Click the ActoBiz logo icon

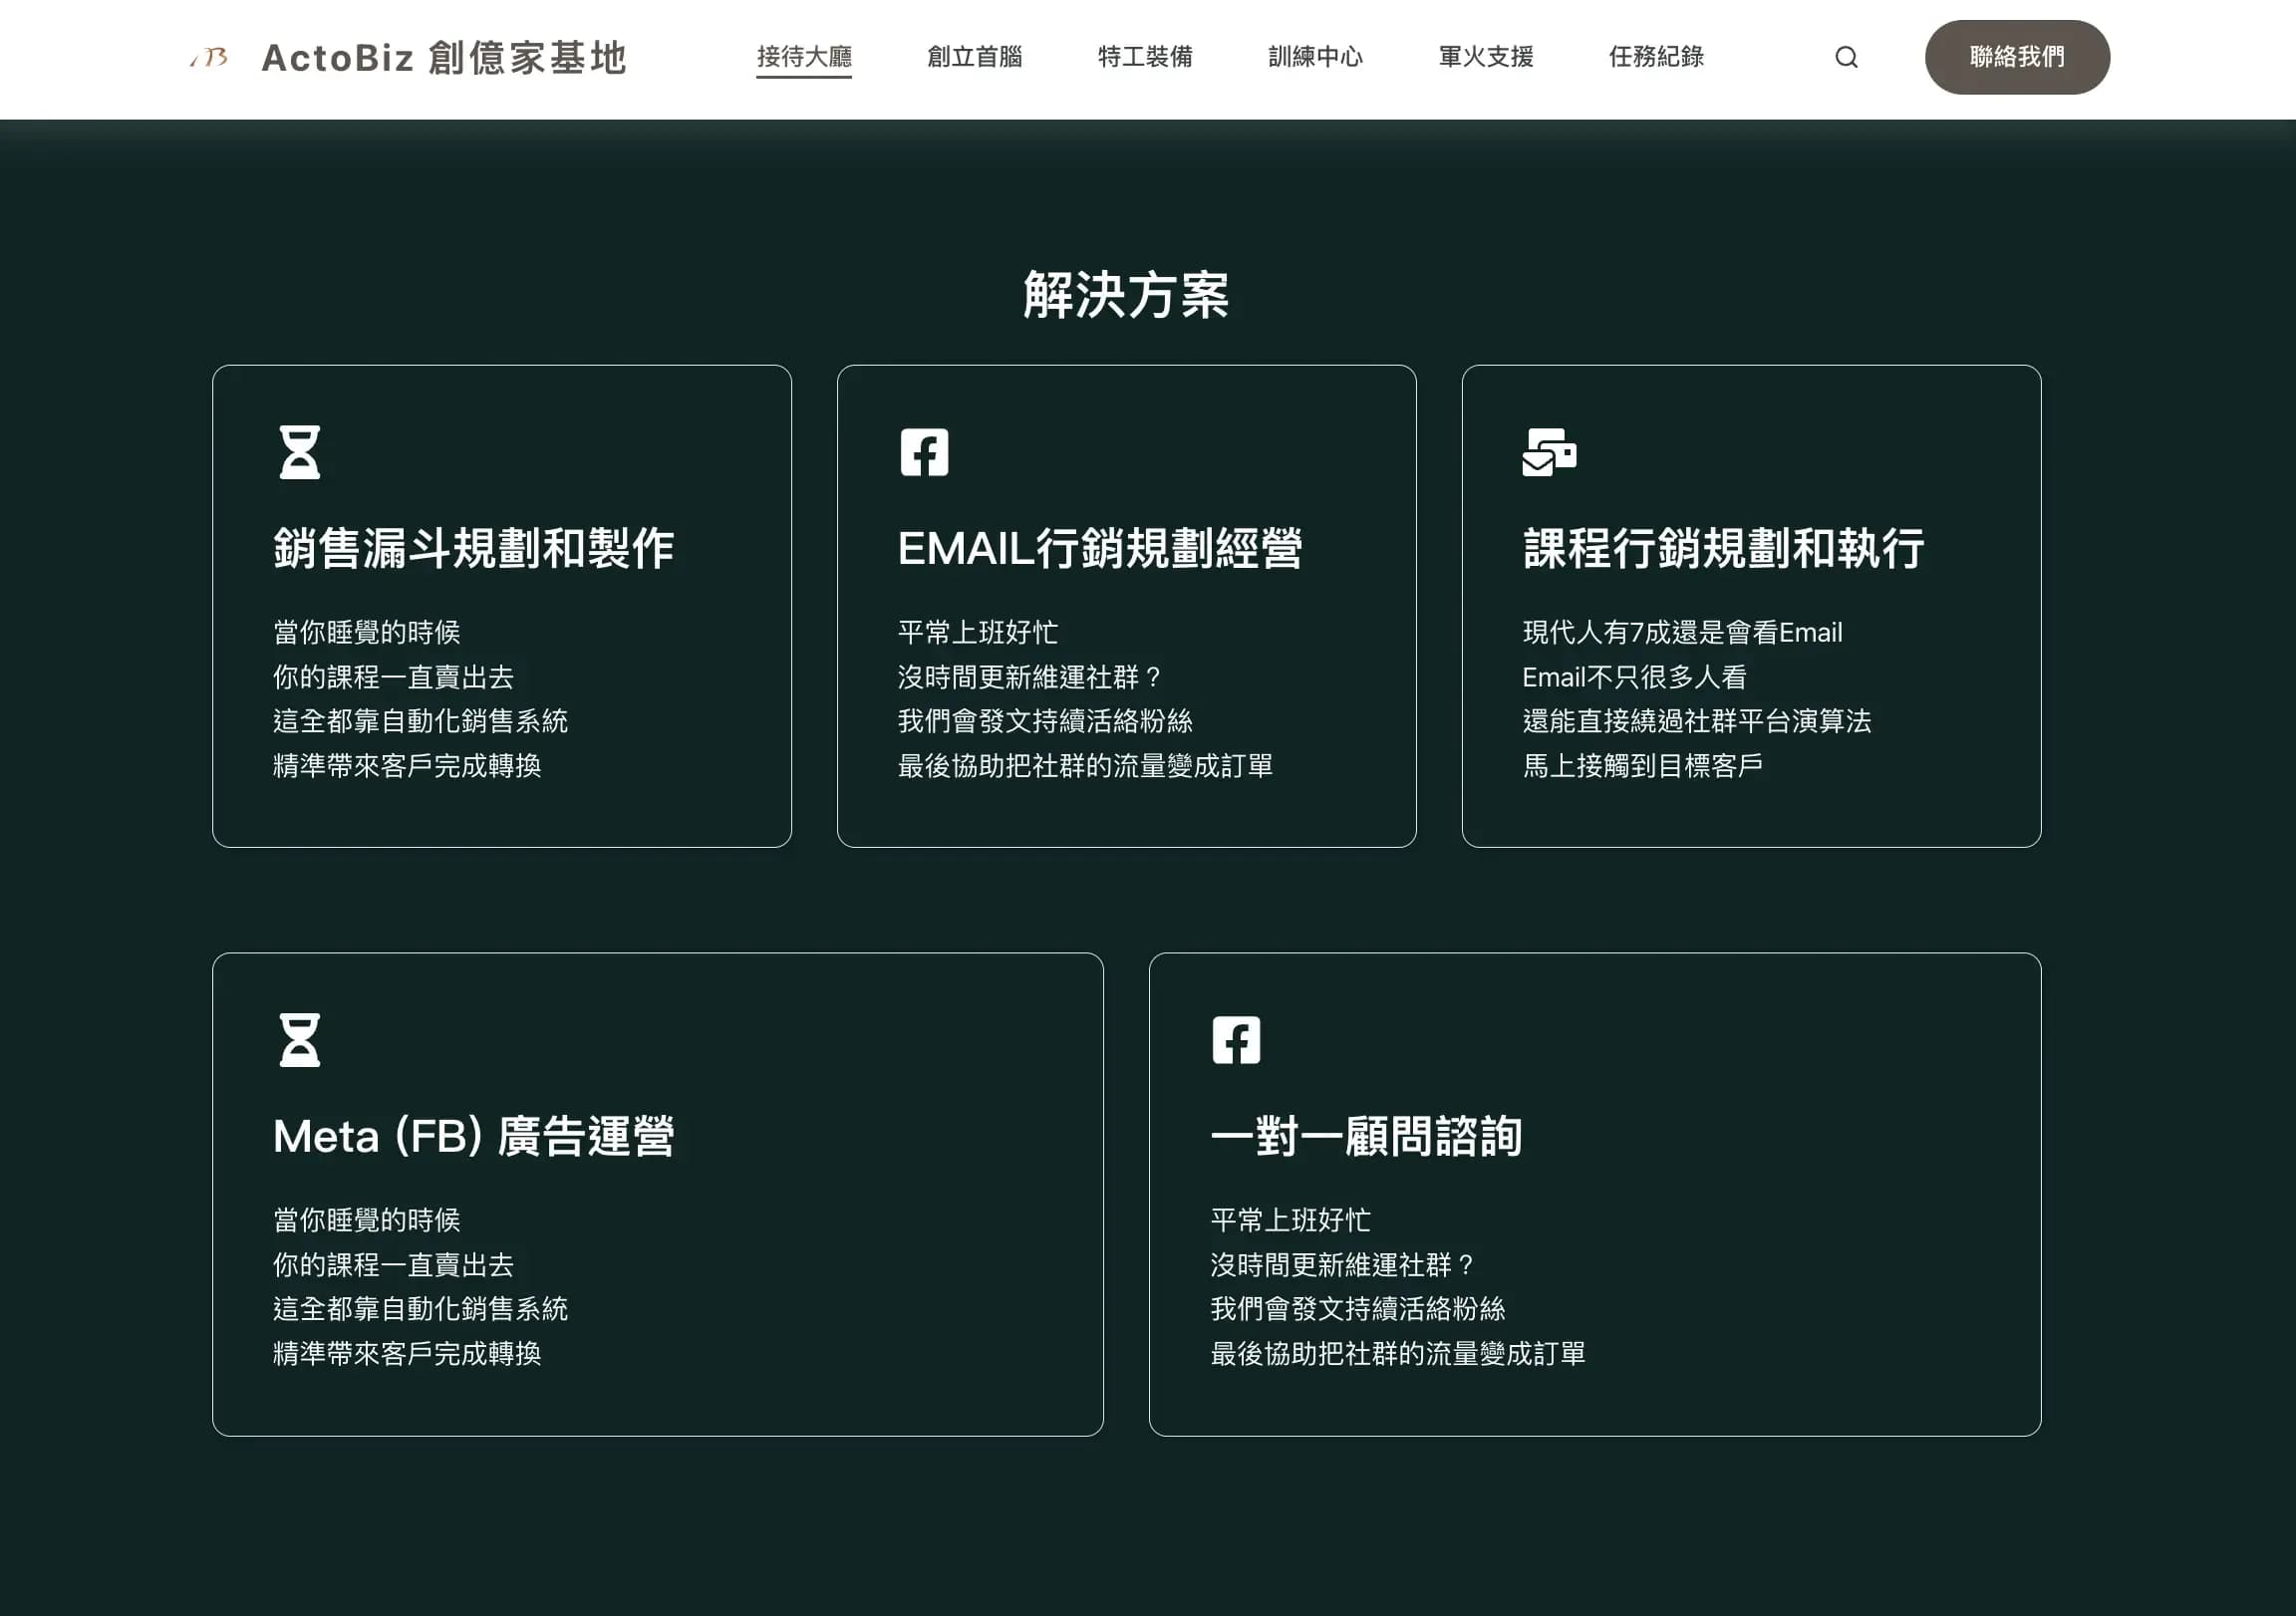point(210,58)
